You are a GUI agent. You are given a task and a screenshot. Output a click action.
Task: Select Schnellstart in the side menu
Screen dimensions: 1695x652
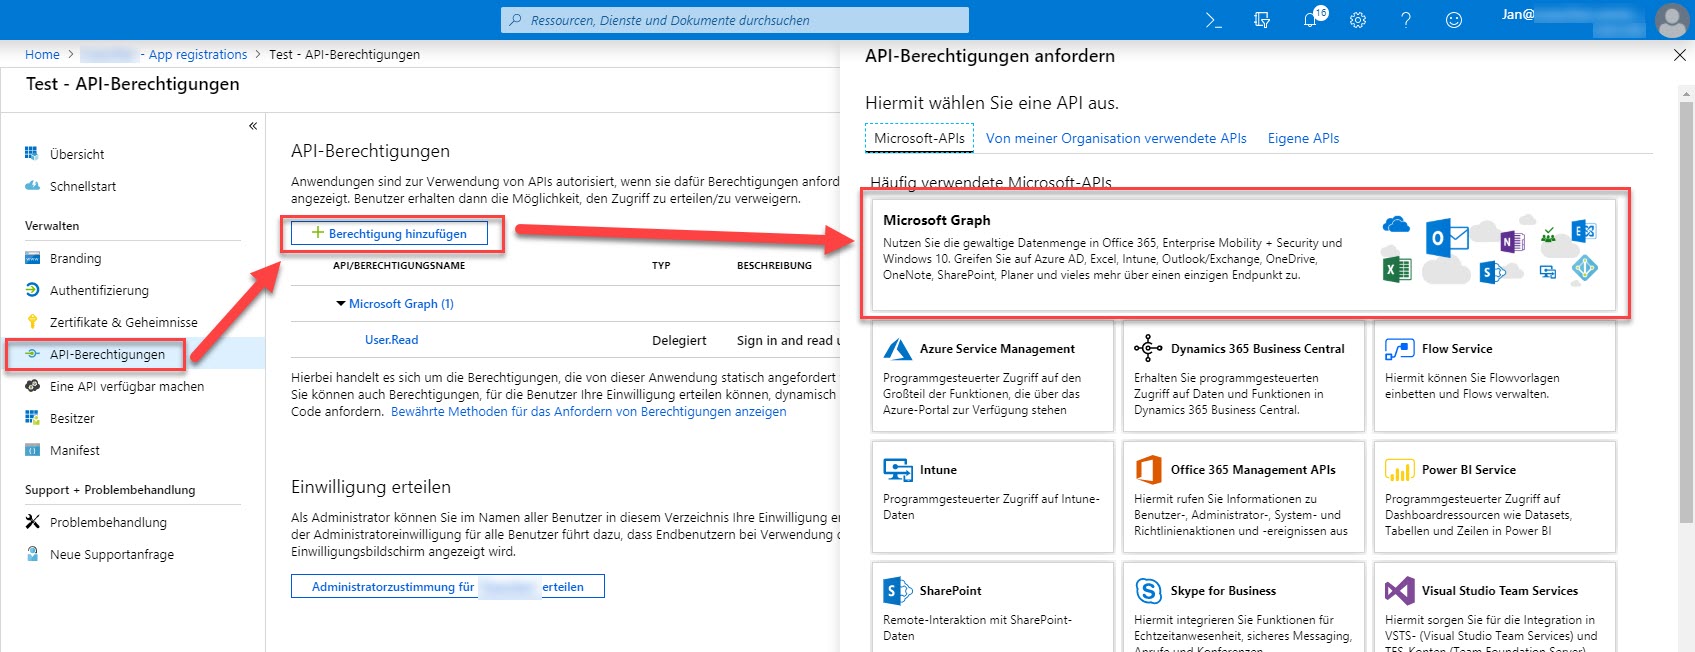(x=83, y=186)
